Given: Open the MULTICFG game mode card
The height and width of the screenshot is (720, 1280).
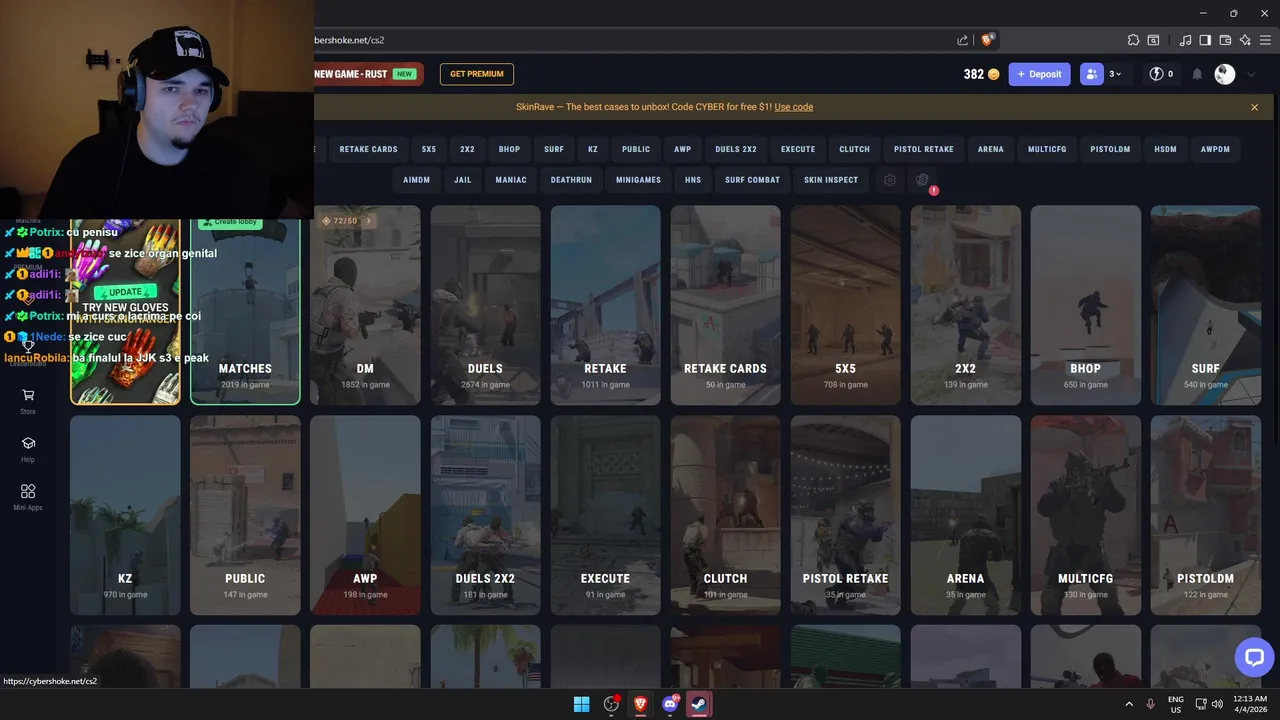Looking at the screenshot, I should 1085,515.
